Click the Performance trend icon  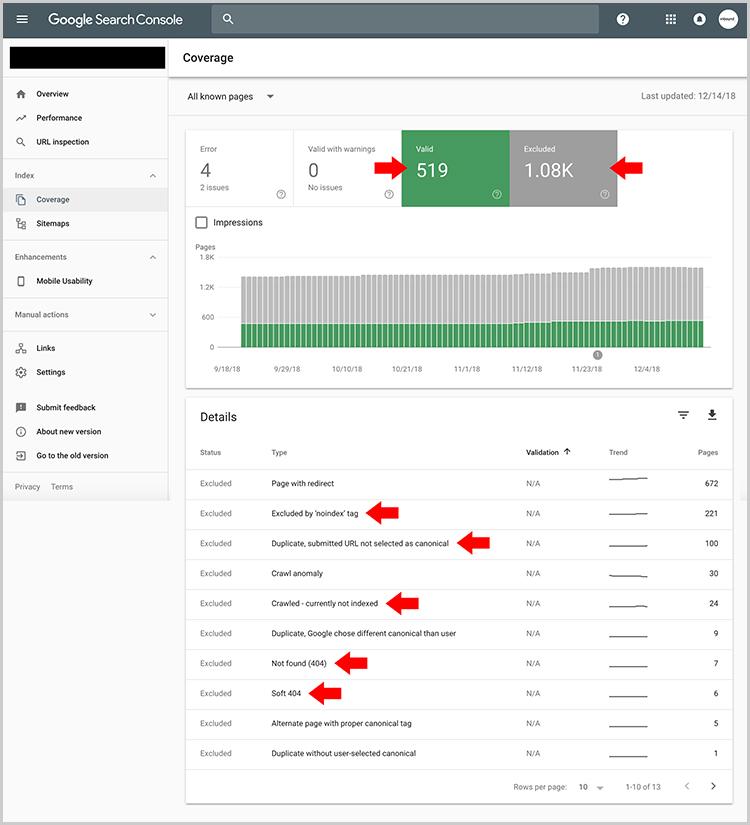click(21, 118)
